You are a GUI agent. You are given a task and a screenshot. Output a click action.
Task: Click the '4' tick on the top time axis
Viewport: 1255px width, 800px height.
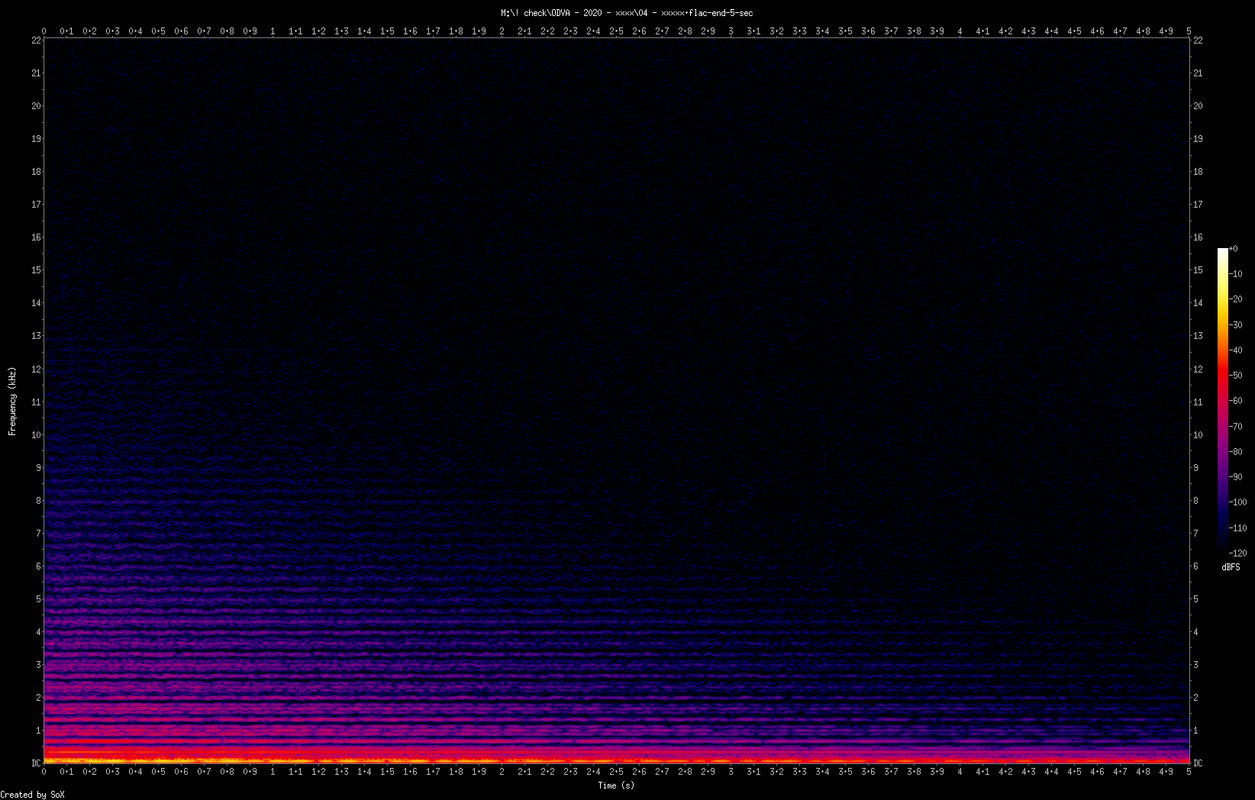tap(960, 31)
